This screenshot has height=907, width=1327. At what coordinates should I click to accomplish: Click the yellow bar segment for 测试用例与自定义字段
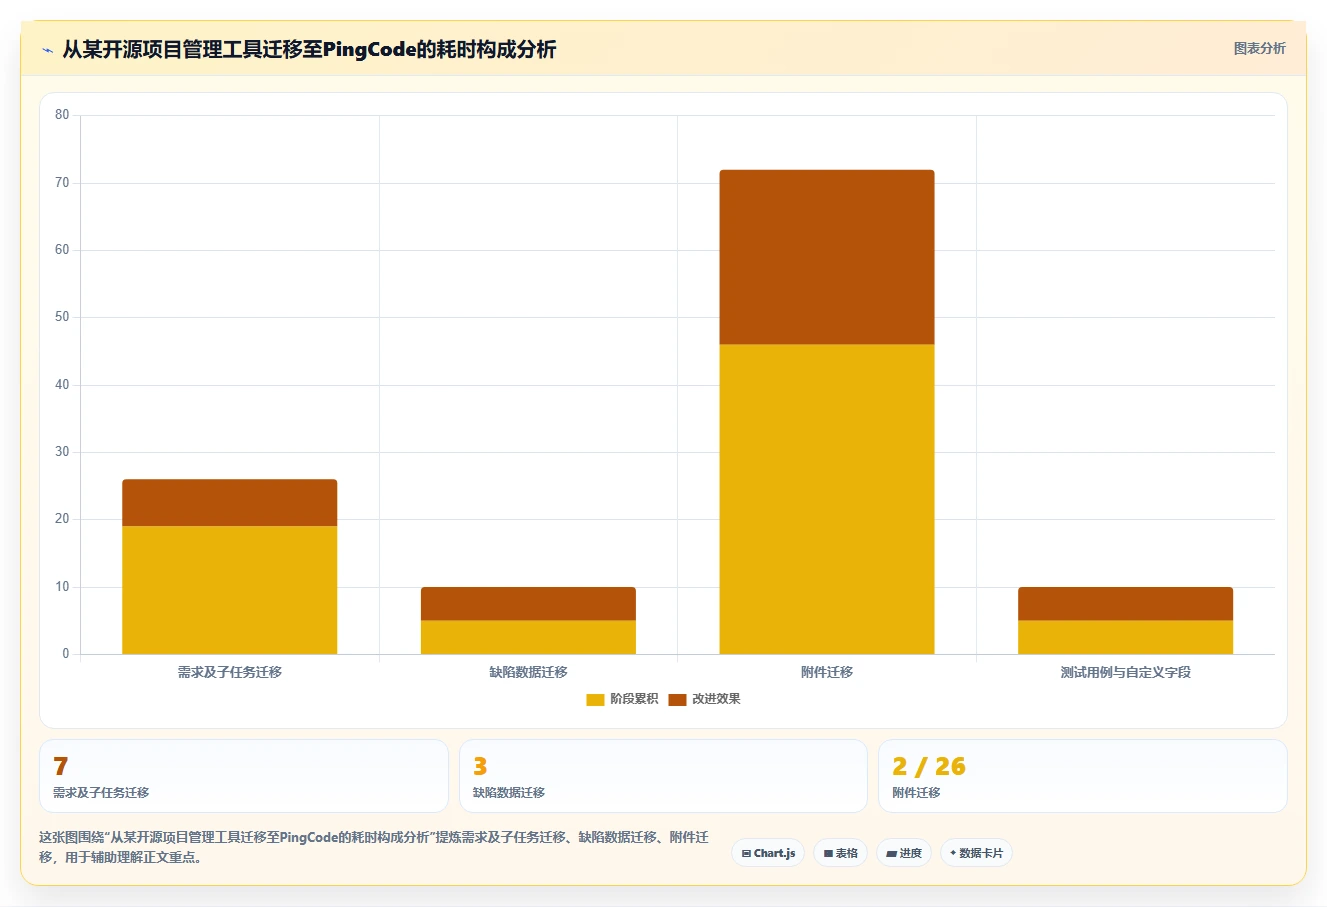click(x=1125, y=637)
